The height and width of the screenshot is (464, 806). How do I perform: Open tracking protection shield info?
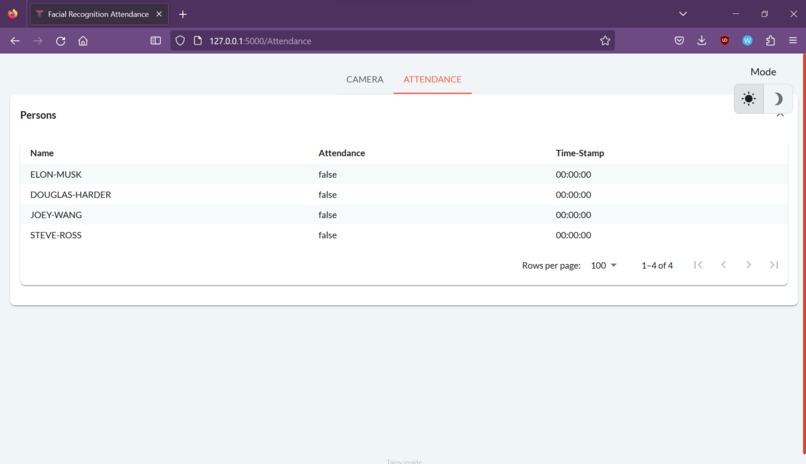pyautogui.click(x=180, y=41)
